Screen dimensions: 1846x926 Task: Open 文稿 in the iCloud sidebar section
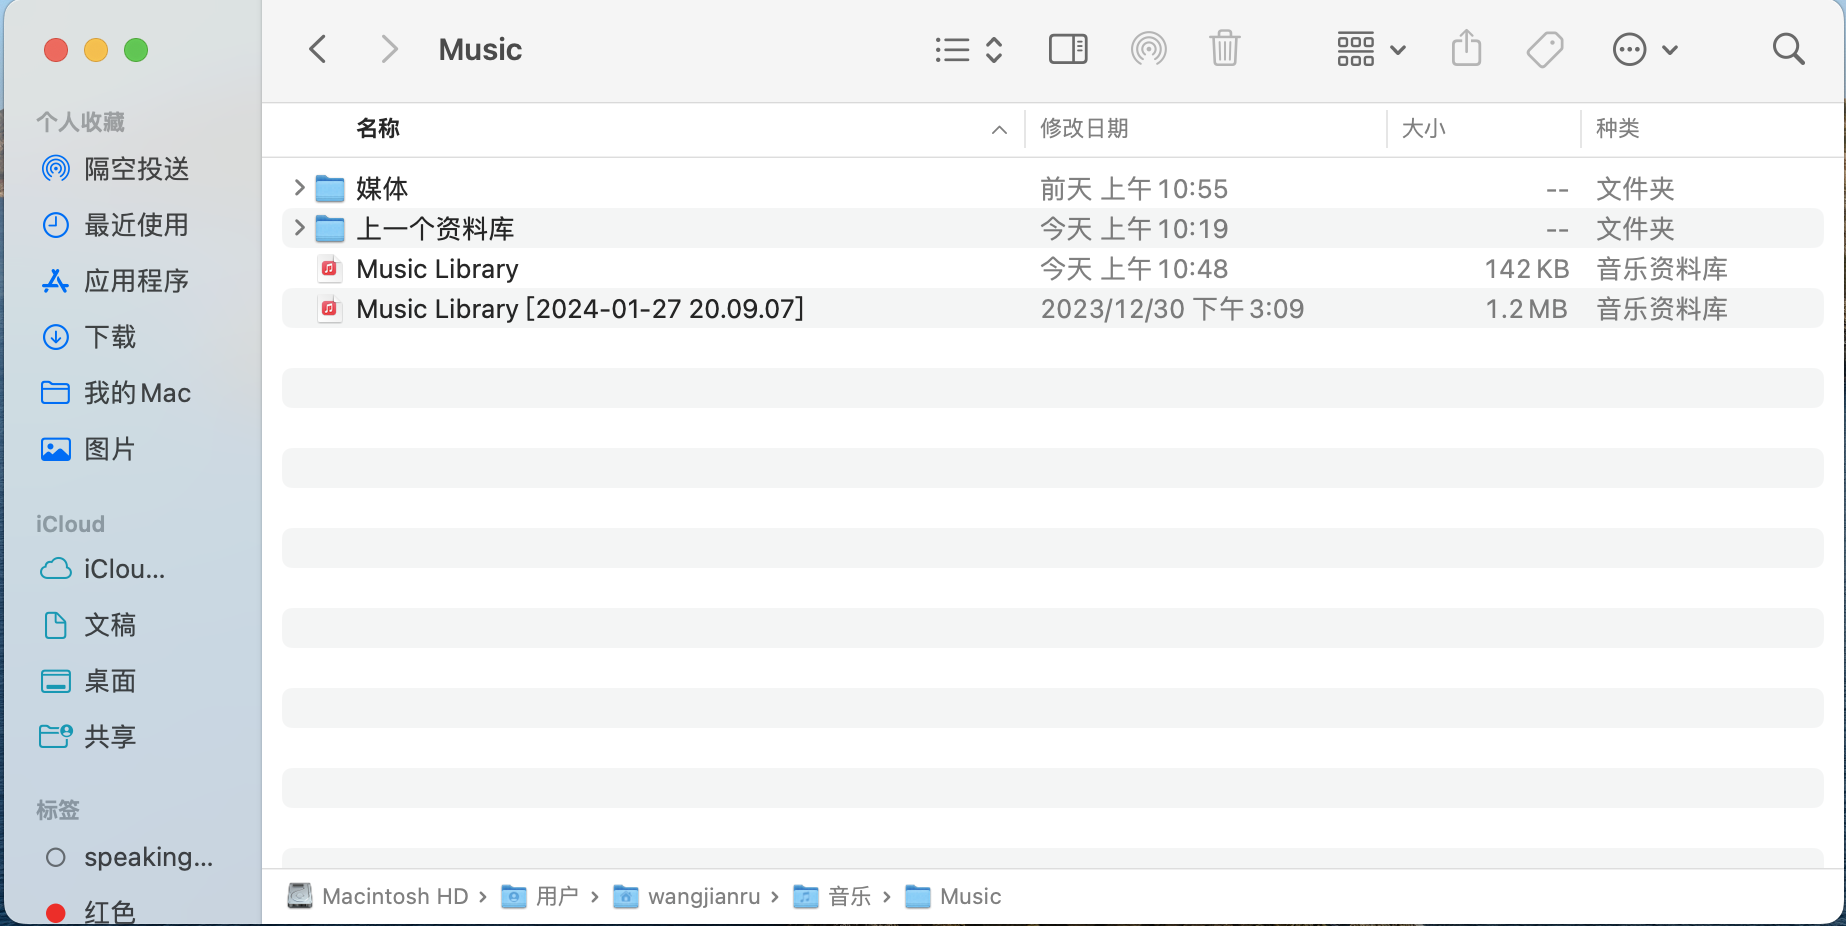pyautogui.click(x=110, y=624)
